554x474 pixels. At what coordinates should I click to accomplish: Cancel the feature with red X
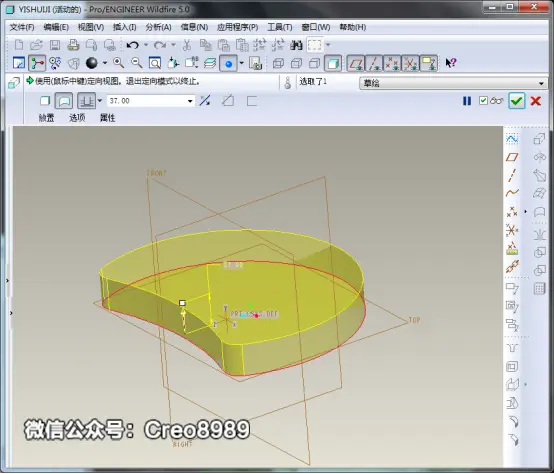point(536,101)
